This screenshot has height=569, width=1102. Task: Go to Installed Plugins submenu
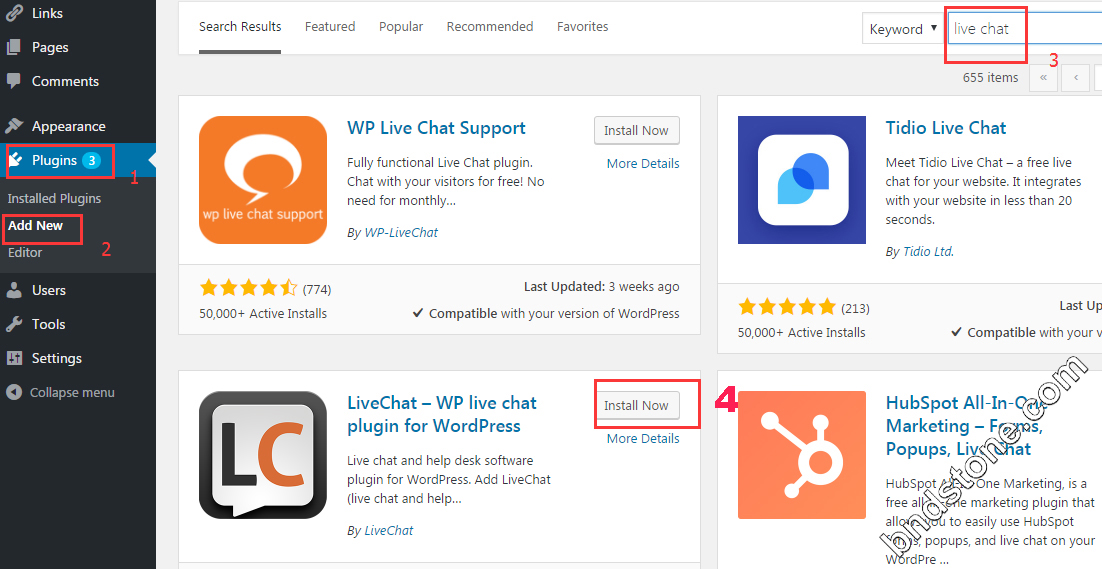pos(54,198)
